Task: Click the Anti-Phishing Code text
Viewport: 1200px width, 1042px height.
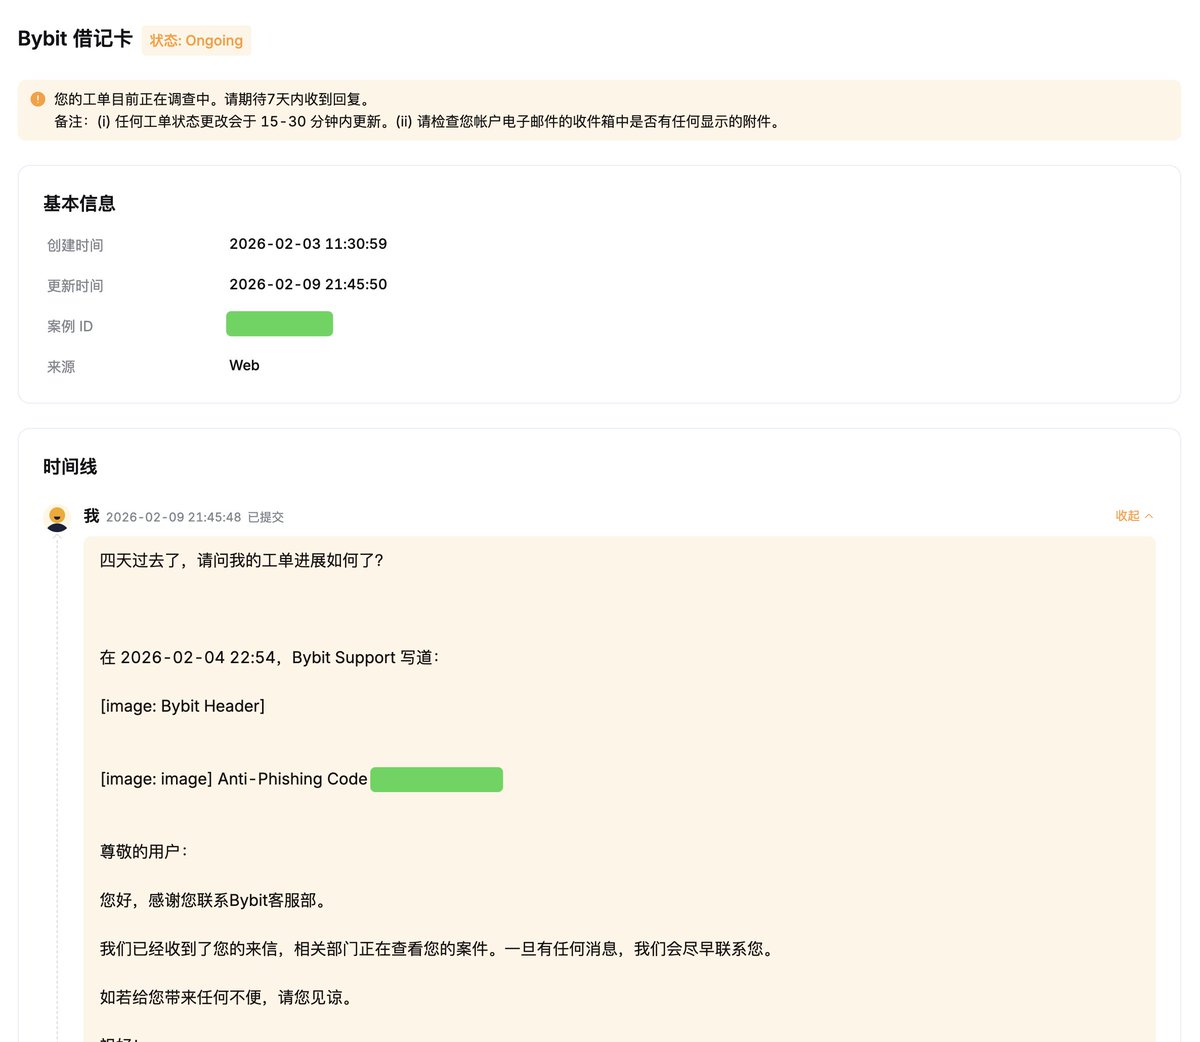Action: coord(293,779)
